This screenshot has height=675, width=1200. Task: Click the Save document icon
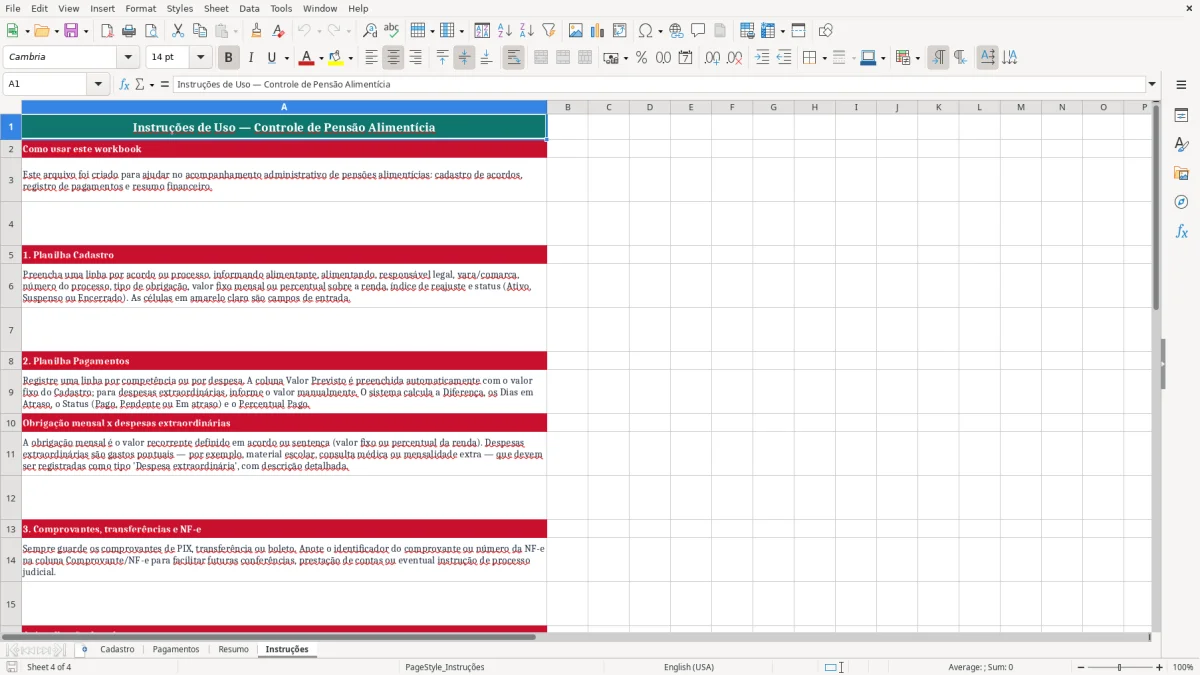pos(71,31)
